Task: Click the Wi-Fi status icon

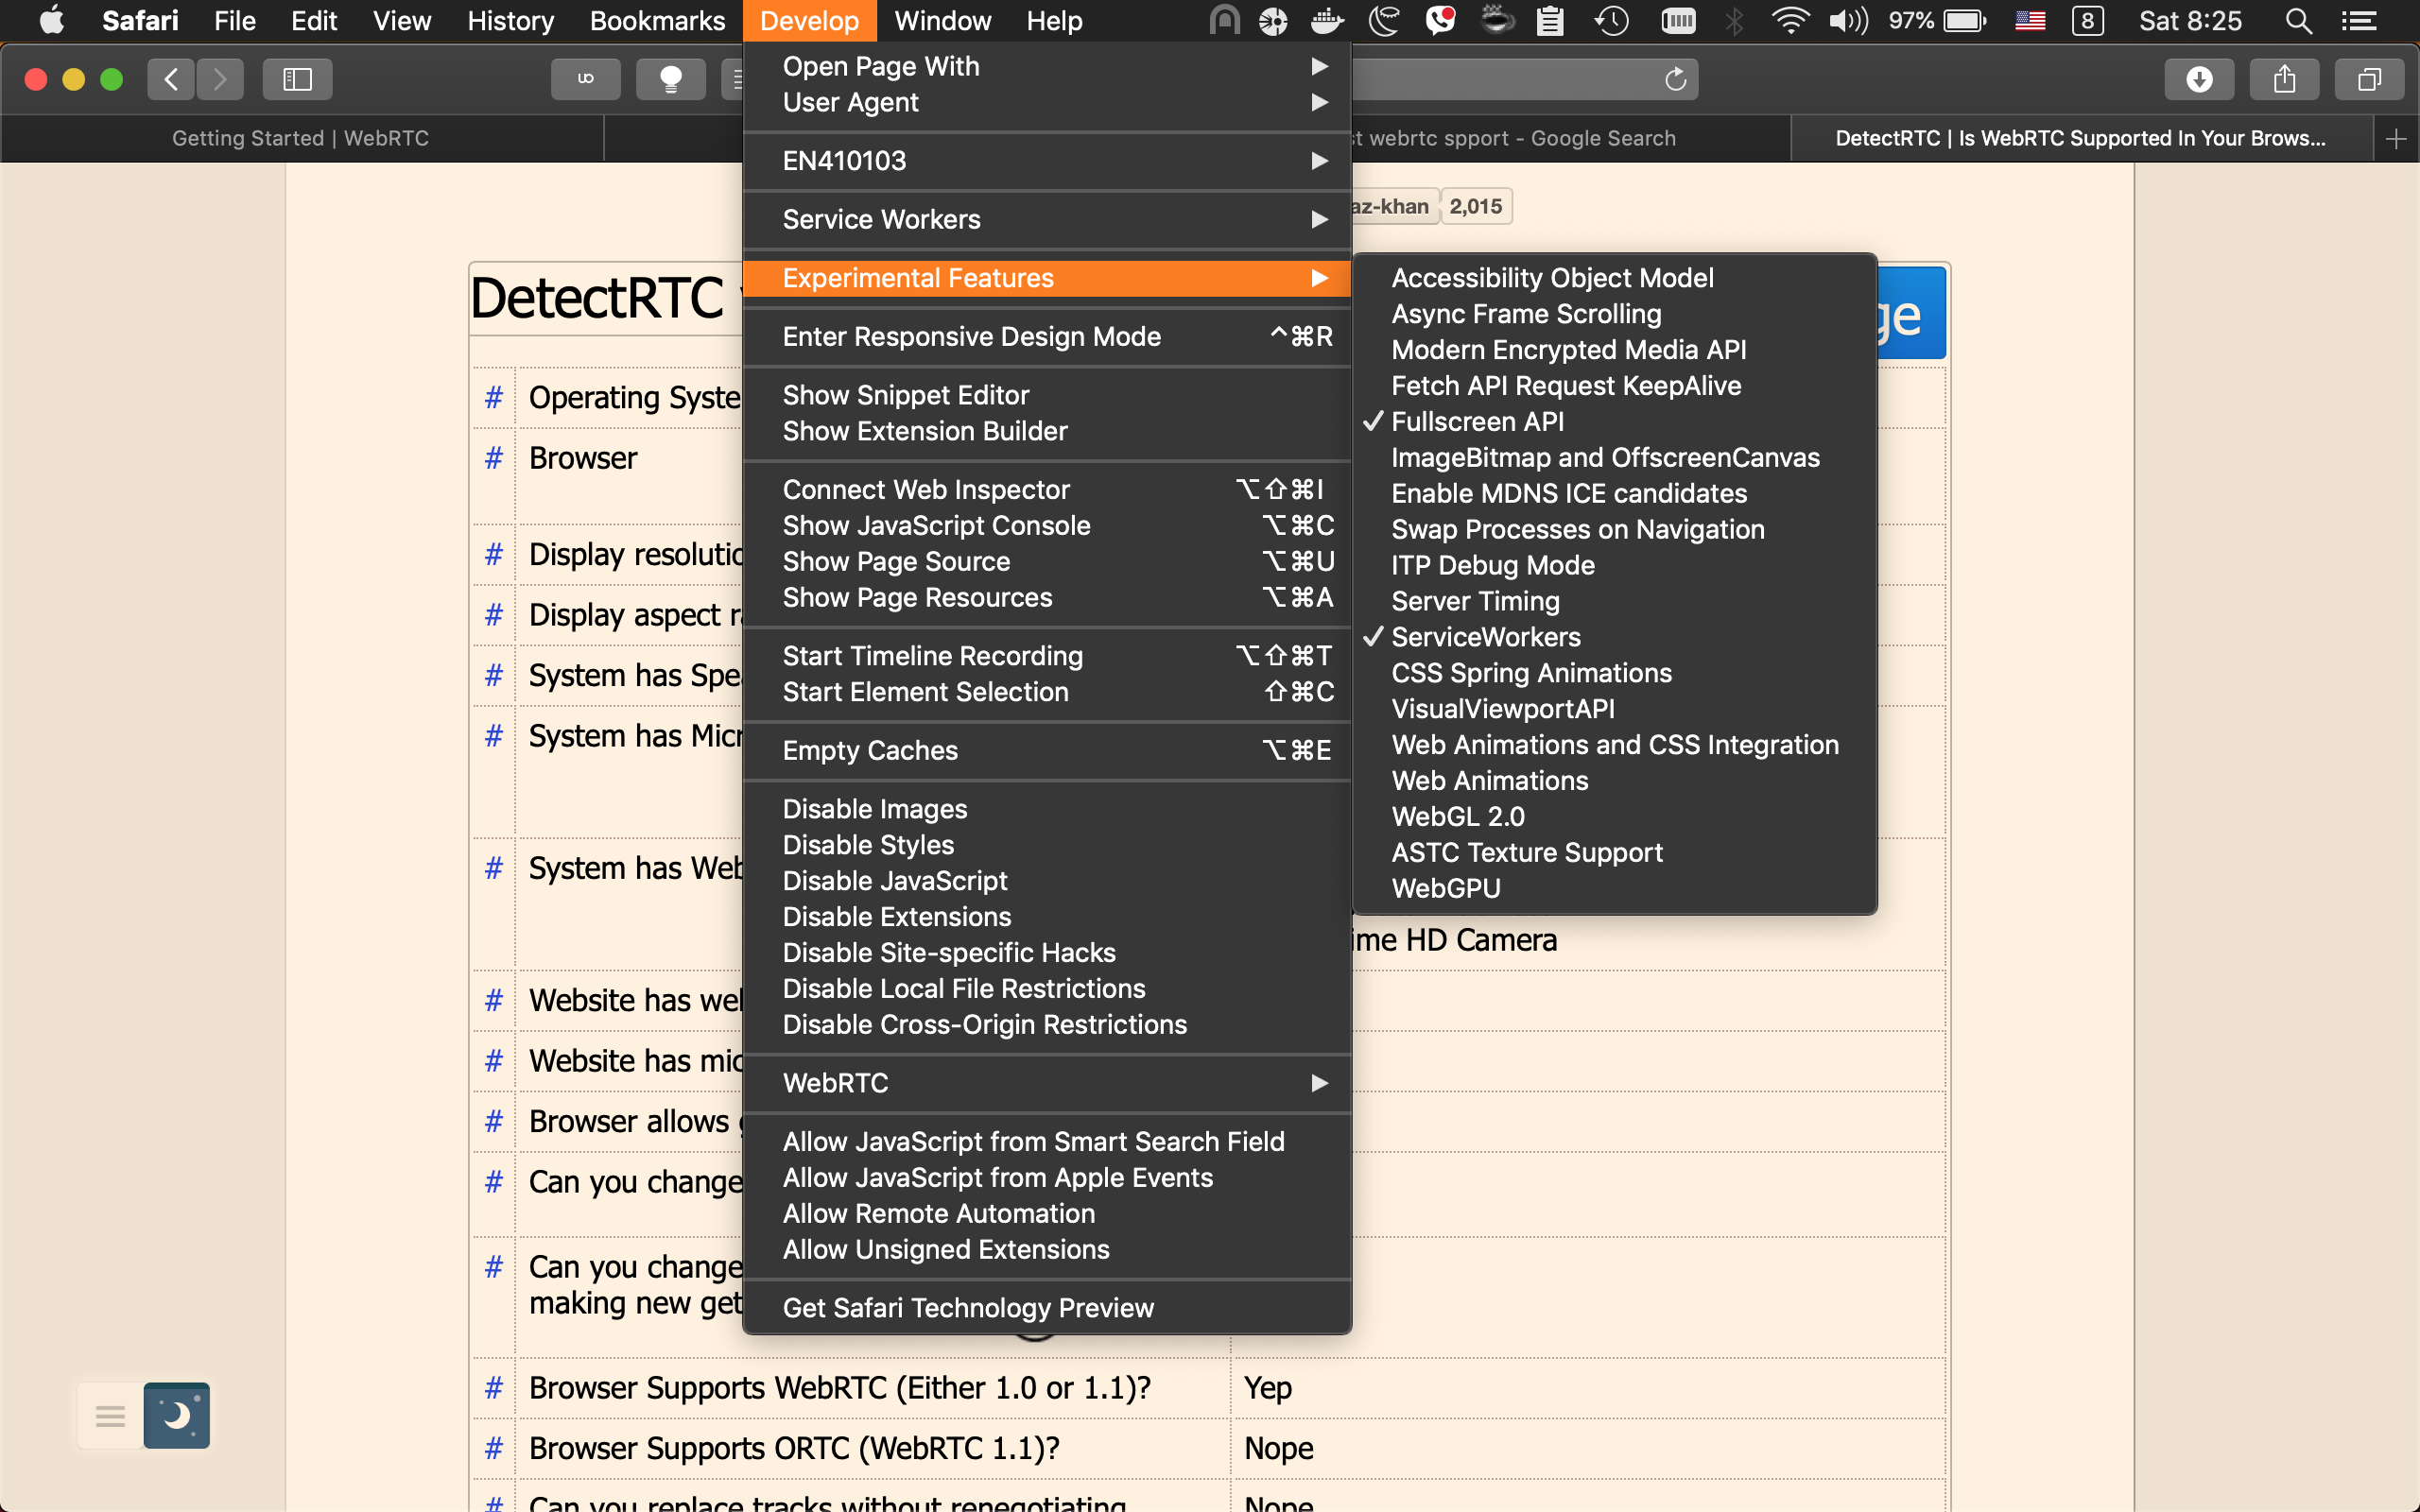Action: coord(1790,21)
